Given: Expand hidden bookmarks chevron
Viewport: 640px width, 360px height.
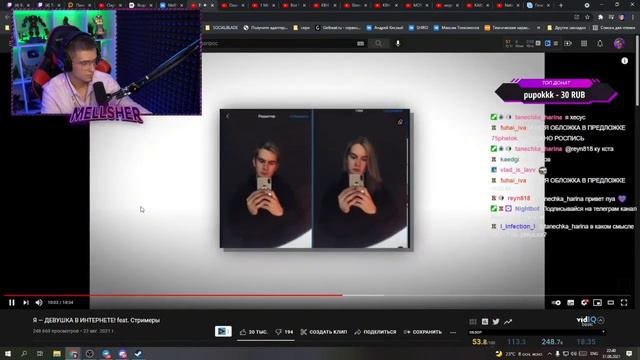Looking at the screenshot, I should click(538, 28).
